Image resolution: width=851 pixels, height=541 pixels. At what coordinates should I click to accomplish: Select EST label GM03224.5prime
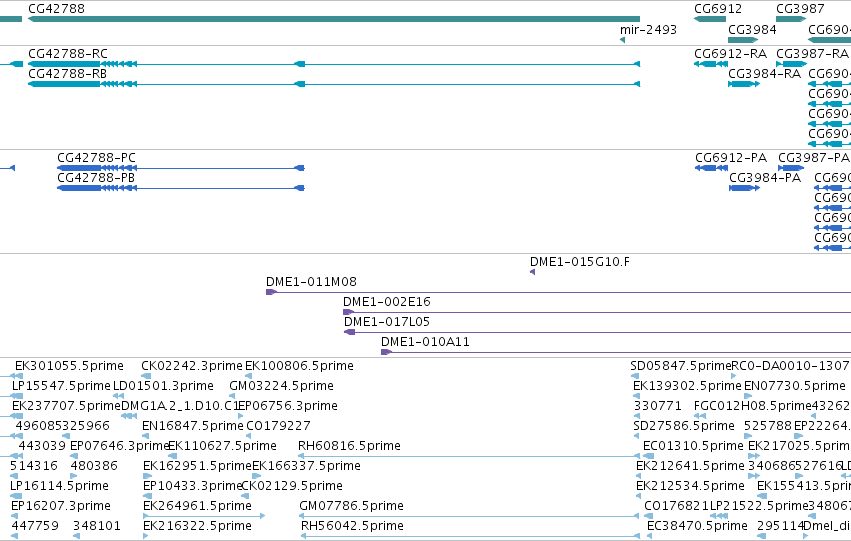point(282,386)
